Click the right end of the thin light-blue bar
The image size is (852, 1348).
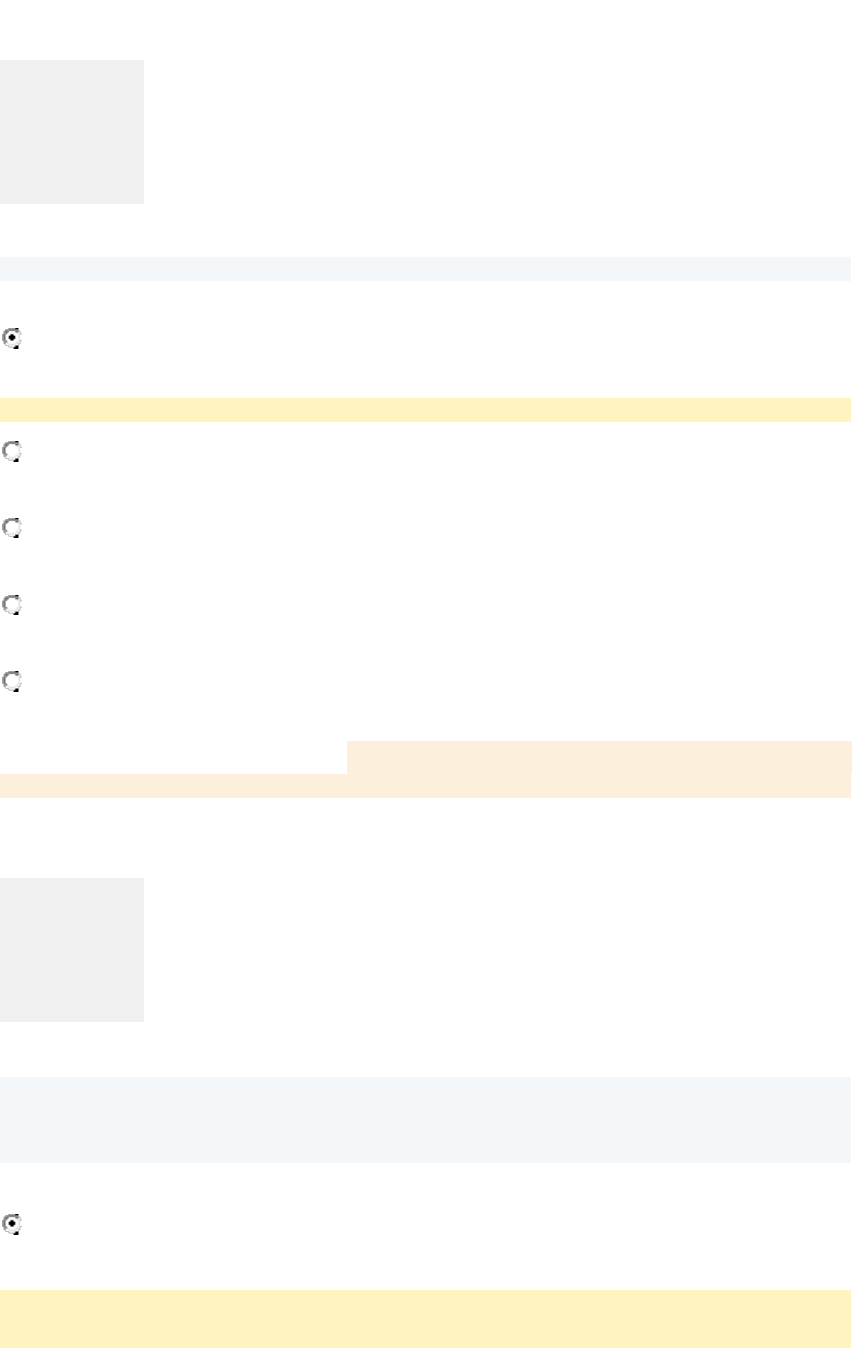[835, 269]
